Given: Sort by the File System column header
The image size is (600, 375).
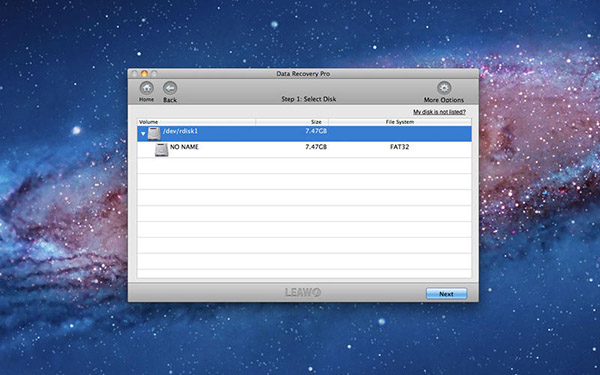Looking at the screenshot, I should [400, 122].
